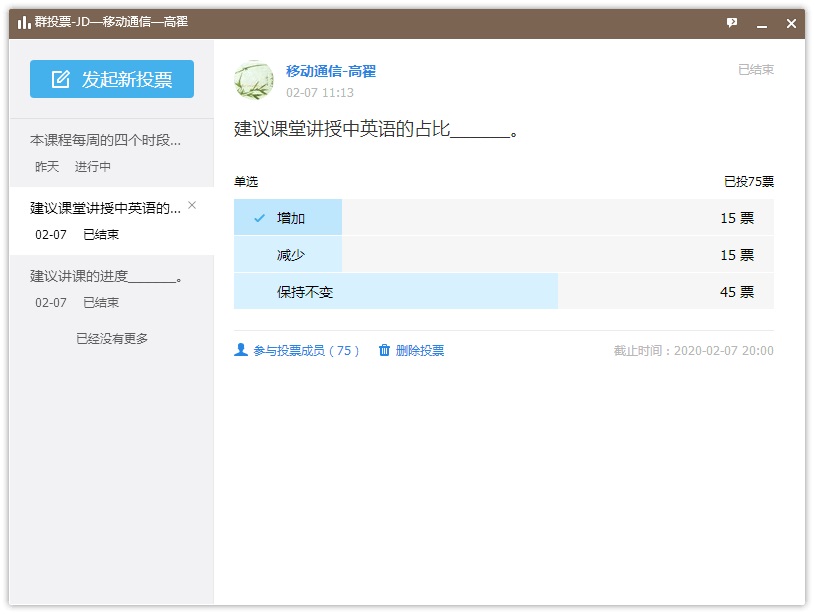Click the 已投75票 total count text
The width and height of the screenshot is (814, 614).
point(749,182)
